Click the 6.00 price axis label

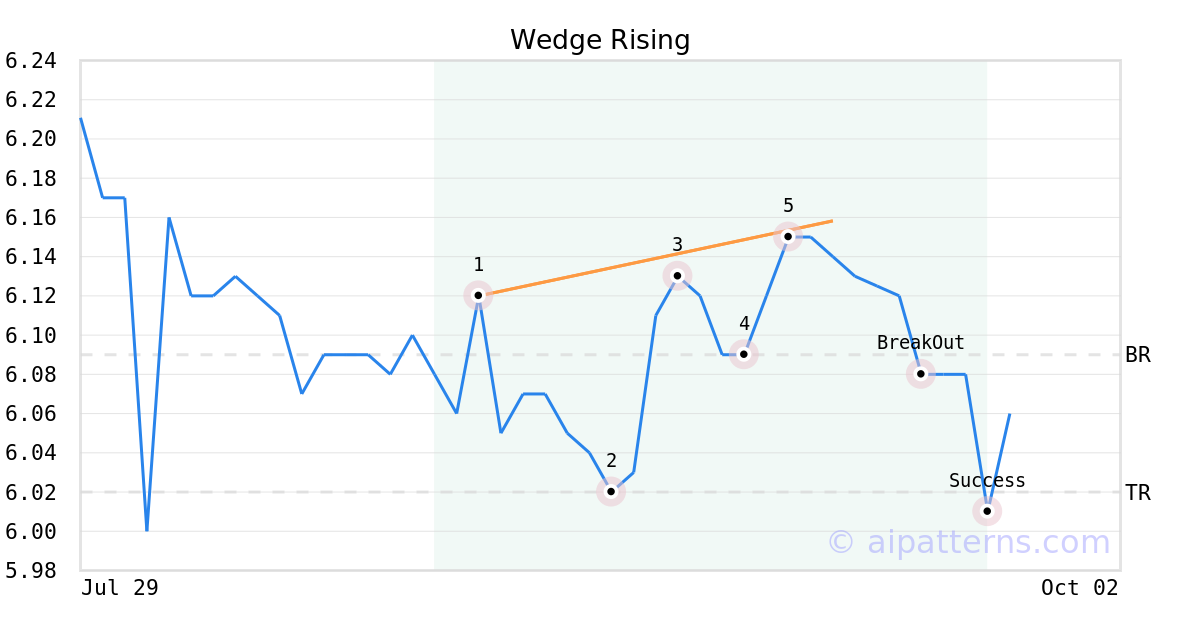(x=30, y=531)
